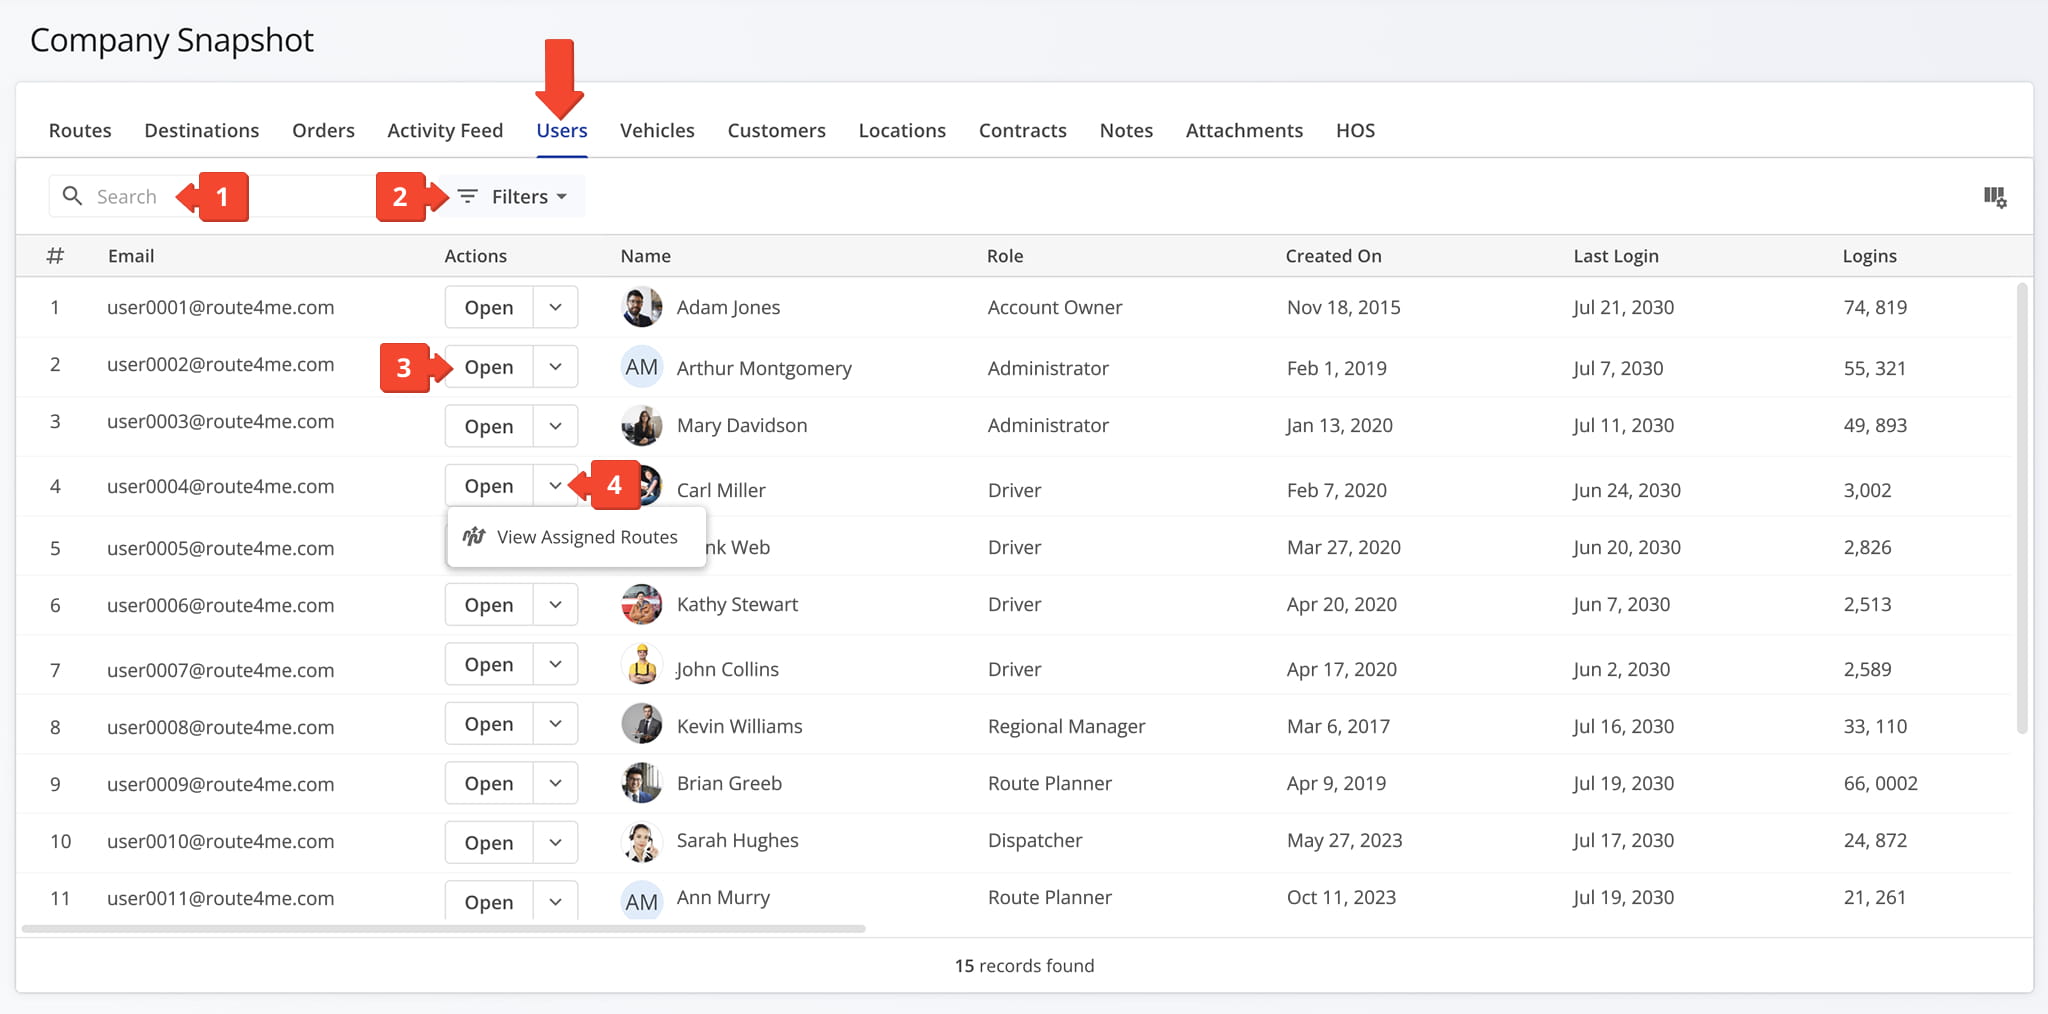Viewport: 2048px width, 1014px height.
Task: Expand actions dropdown for Kevin Williams
Action: [x=556, y=724]
